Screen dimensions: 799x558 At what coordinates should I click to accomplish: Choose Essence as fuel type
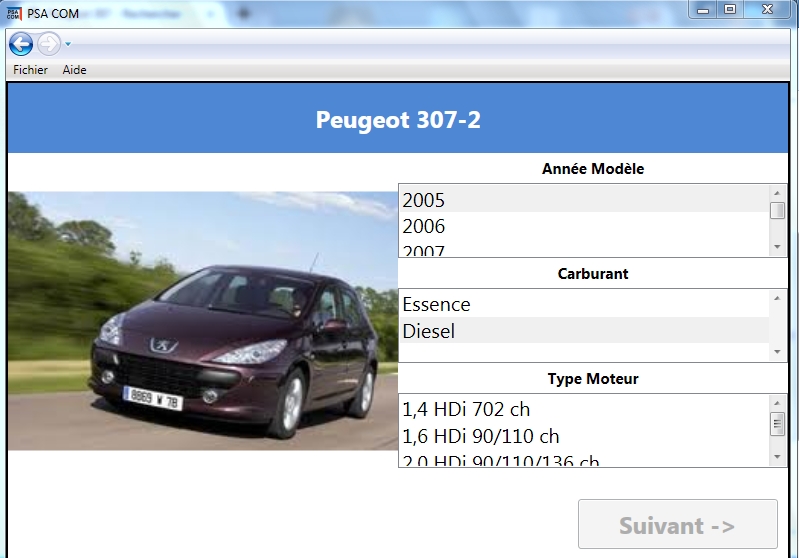(x=584, y=304)
